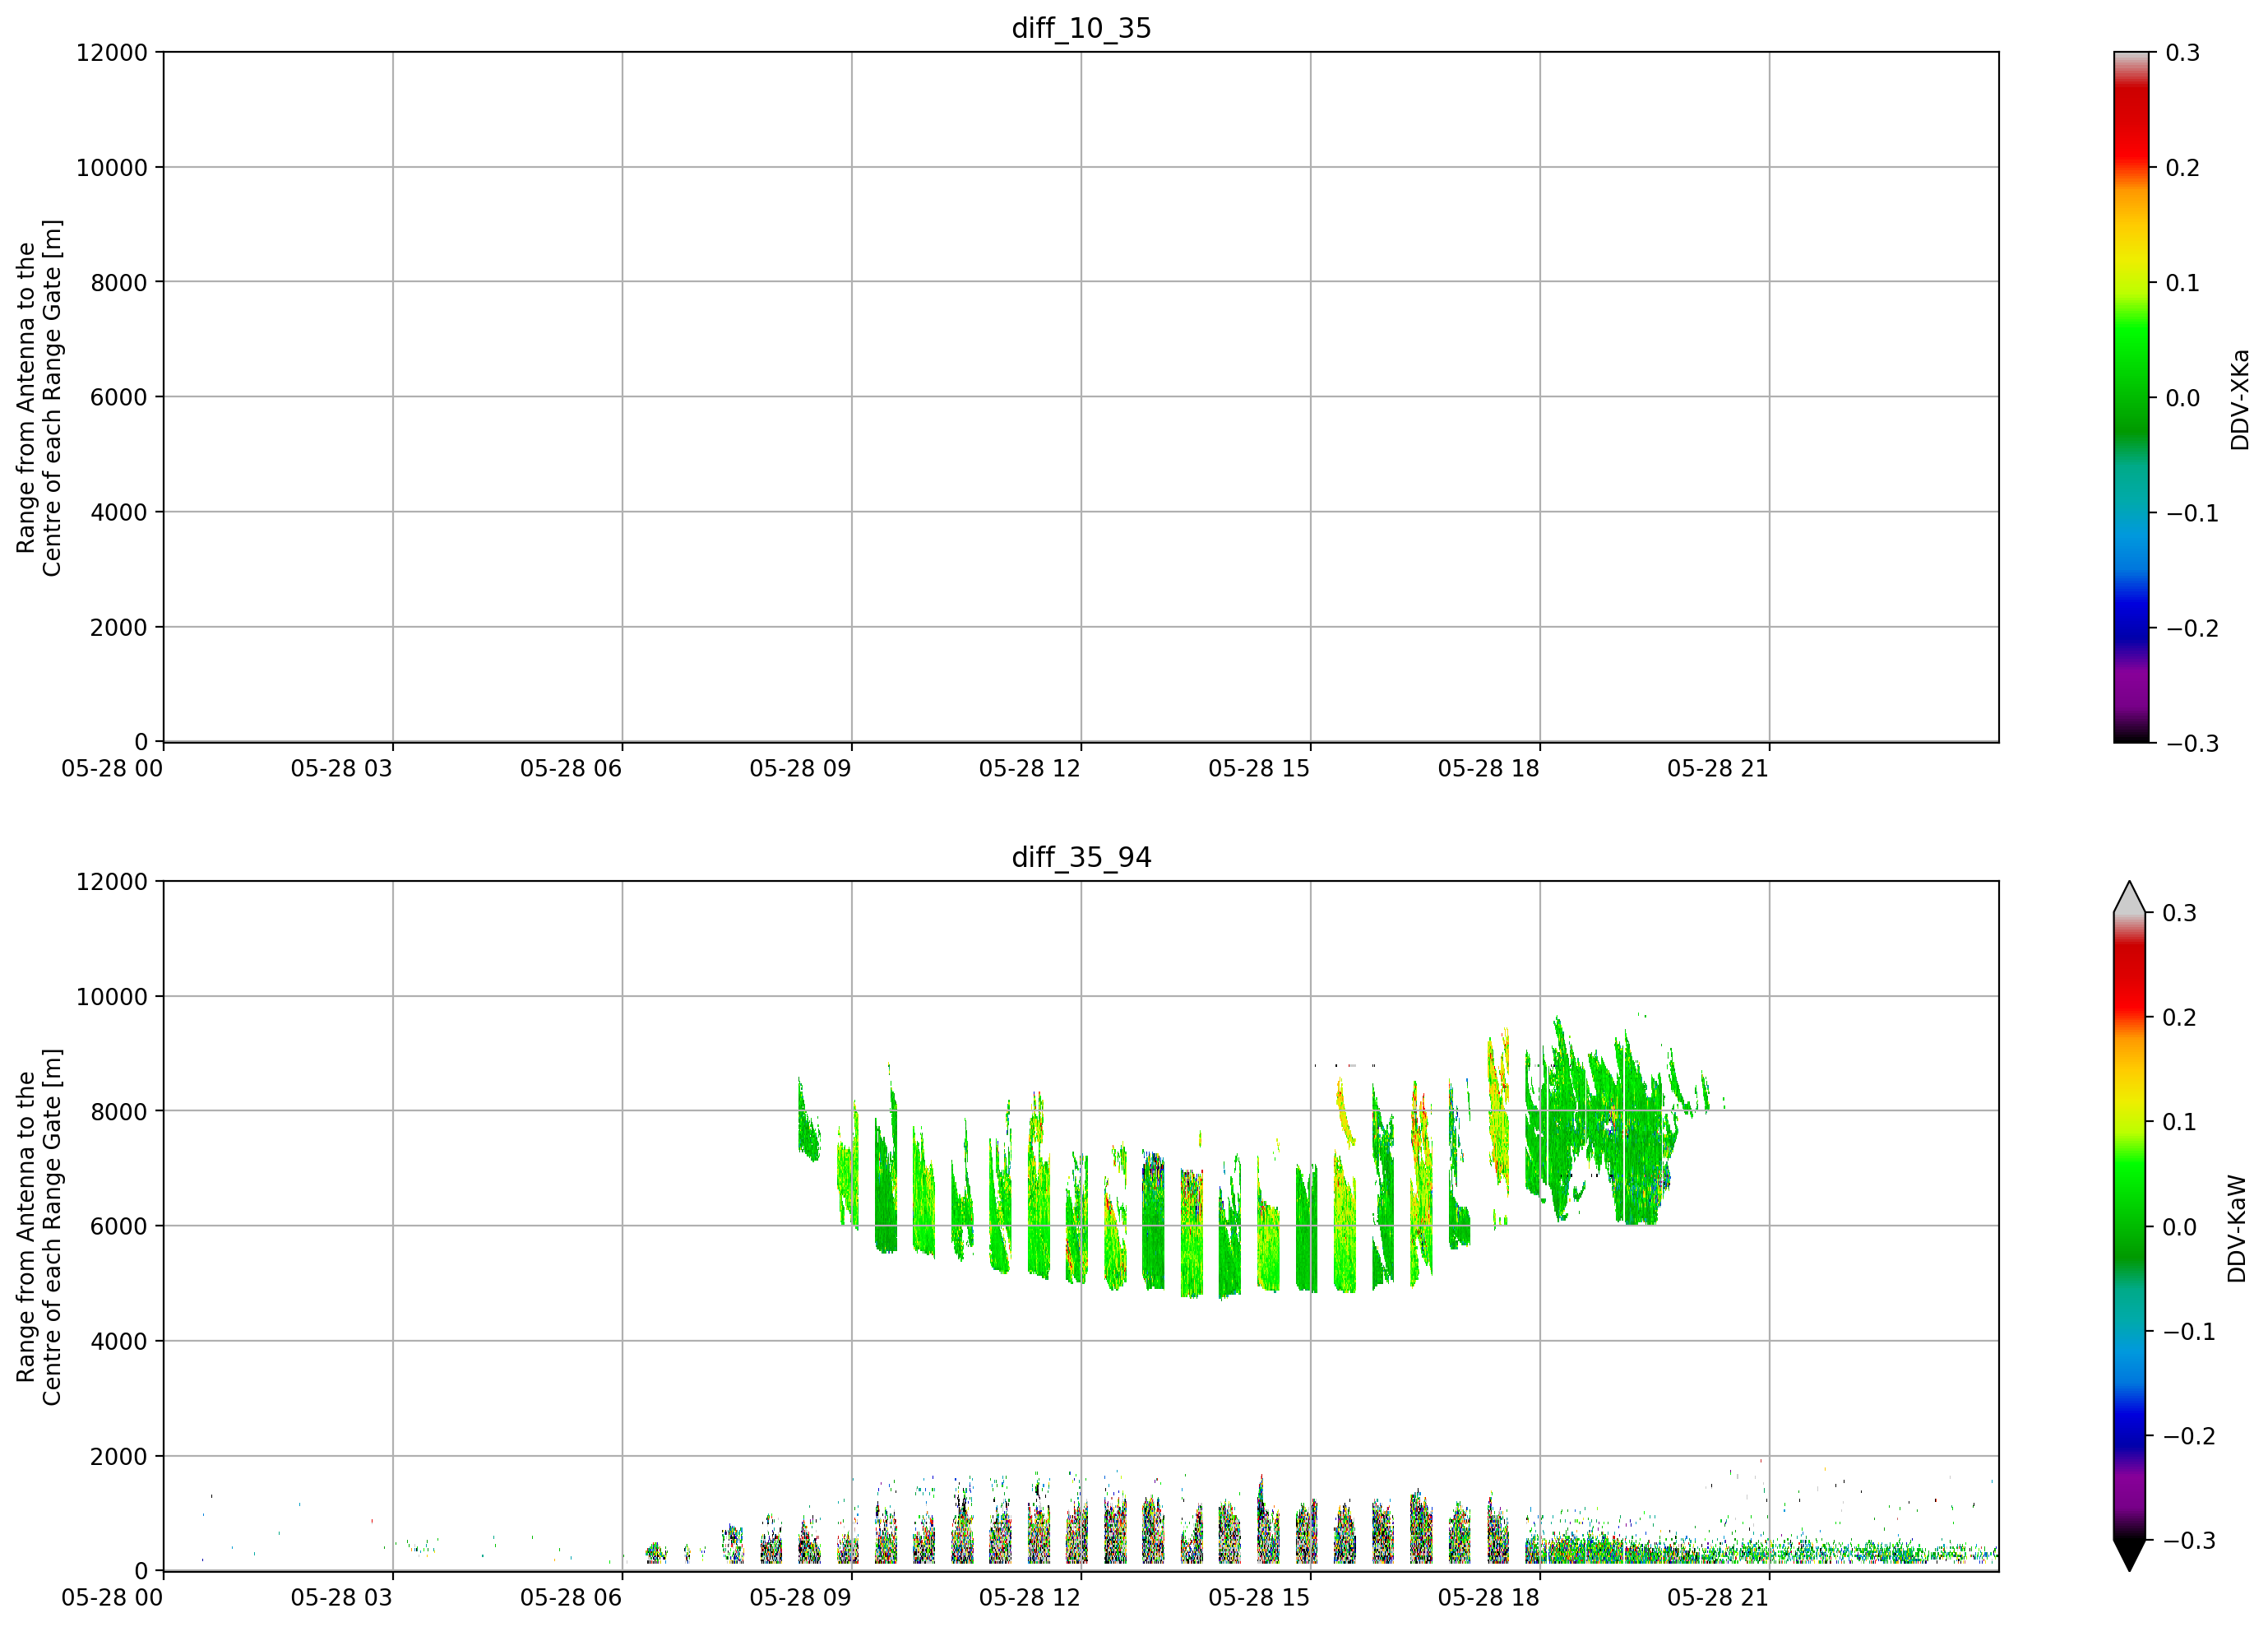Click the 05-28 18 x-tick under diff_35_94
Screen dimensions: 2268x1627
(1489, 1597)
